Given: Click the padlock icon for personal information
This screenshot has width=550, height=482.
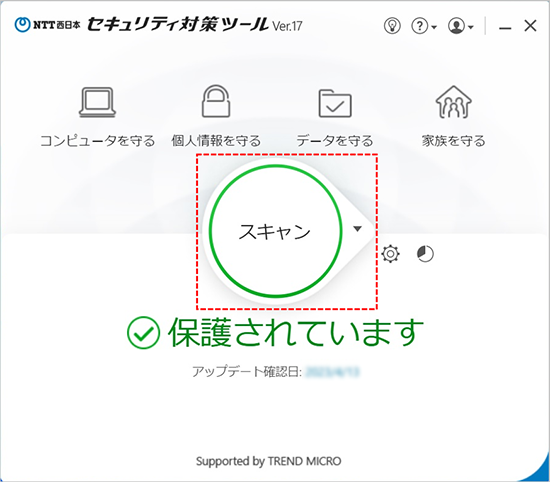Looking at the screenshot, I should [x=216, y=101].
